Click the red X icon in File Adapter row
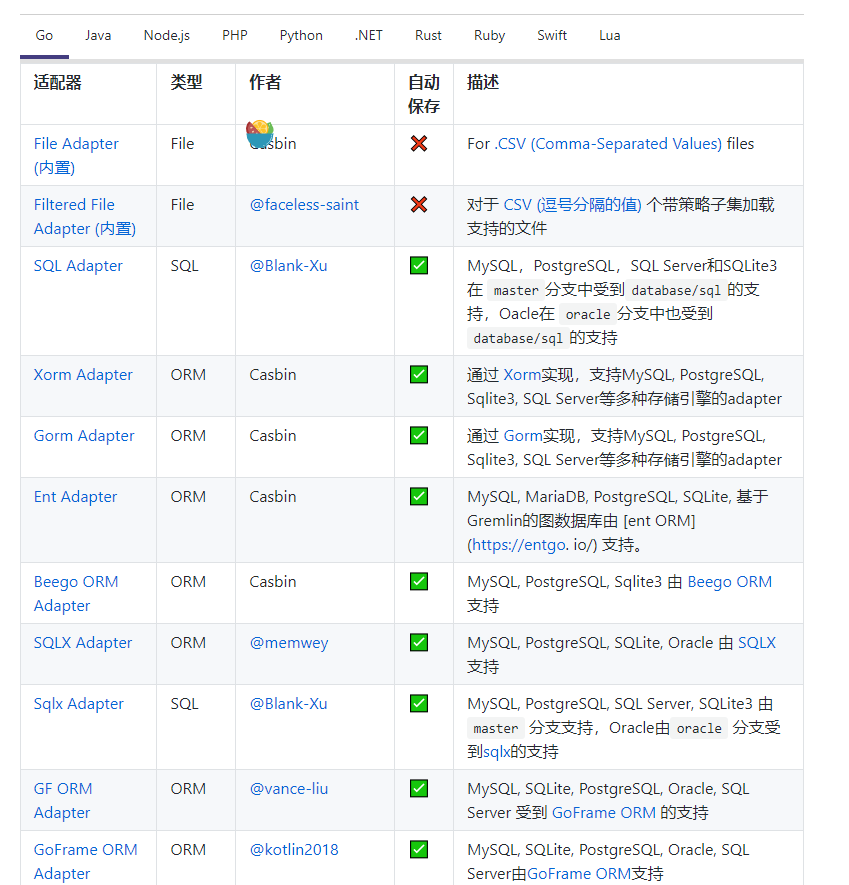The width and height of the screenshot is (849, 885). [x=419, y=144]
